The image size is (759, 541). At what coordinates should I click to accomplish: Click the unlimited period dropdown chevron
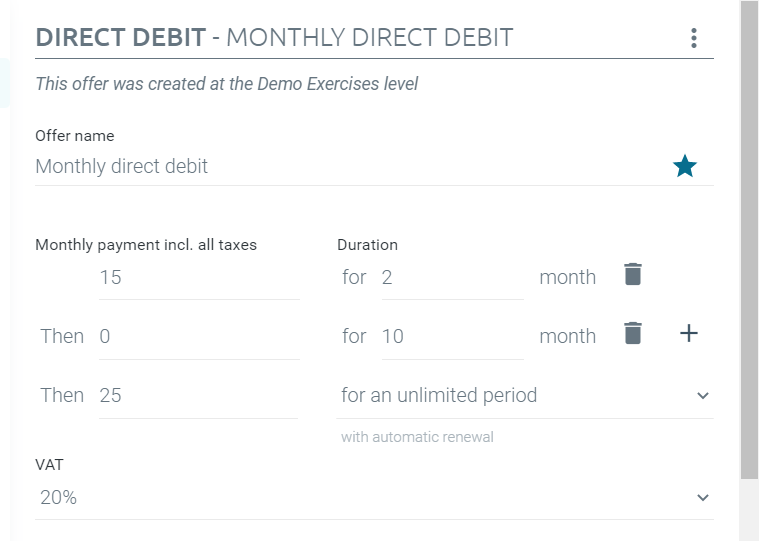pyautogui.click(x=703, y=395)
